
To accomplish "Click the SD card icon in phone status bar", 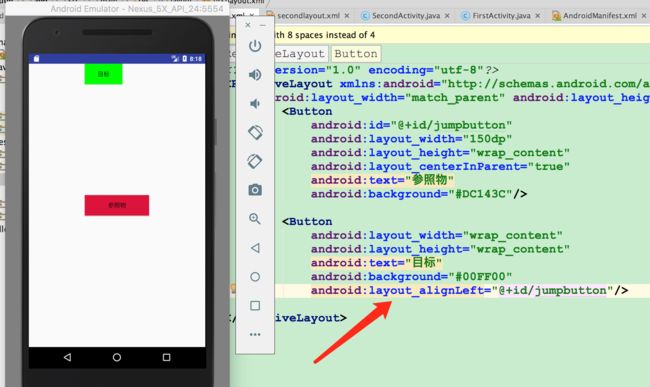I will (36, 59).
